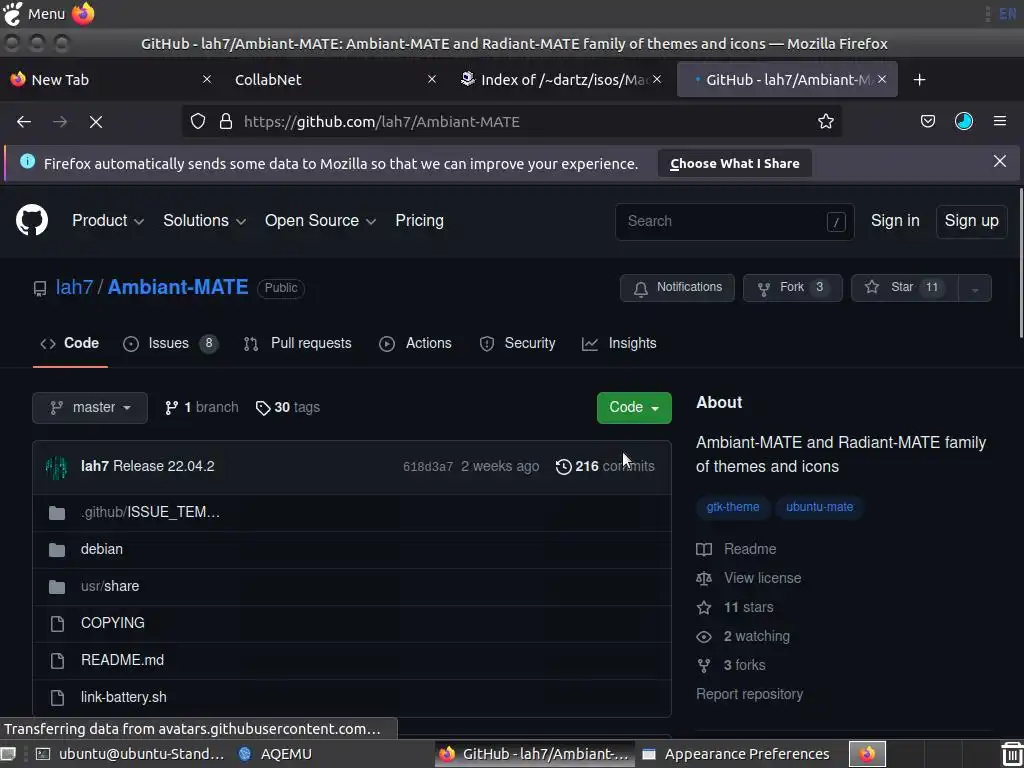Click the Firefox icon in top panel
Viewport: 1024px width, 768px height.
pos(83,13)
